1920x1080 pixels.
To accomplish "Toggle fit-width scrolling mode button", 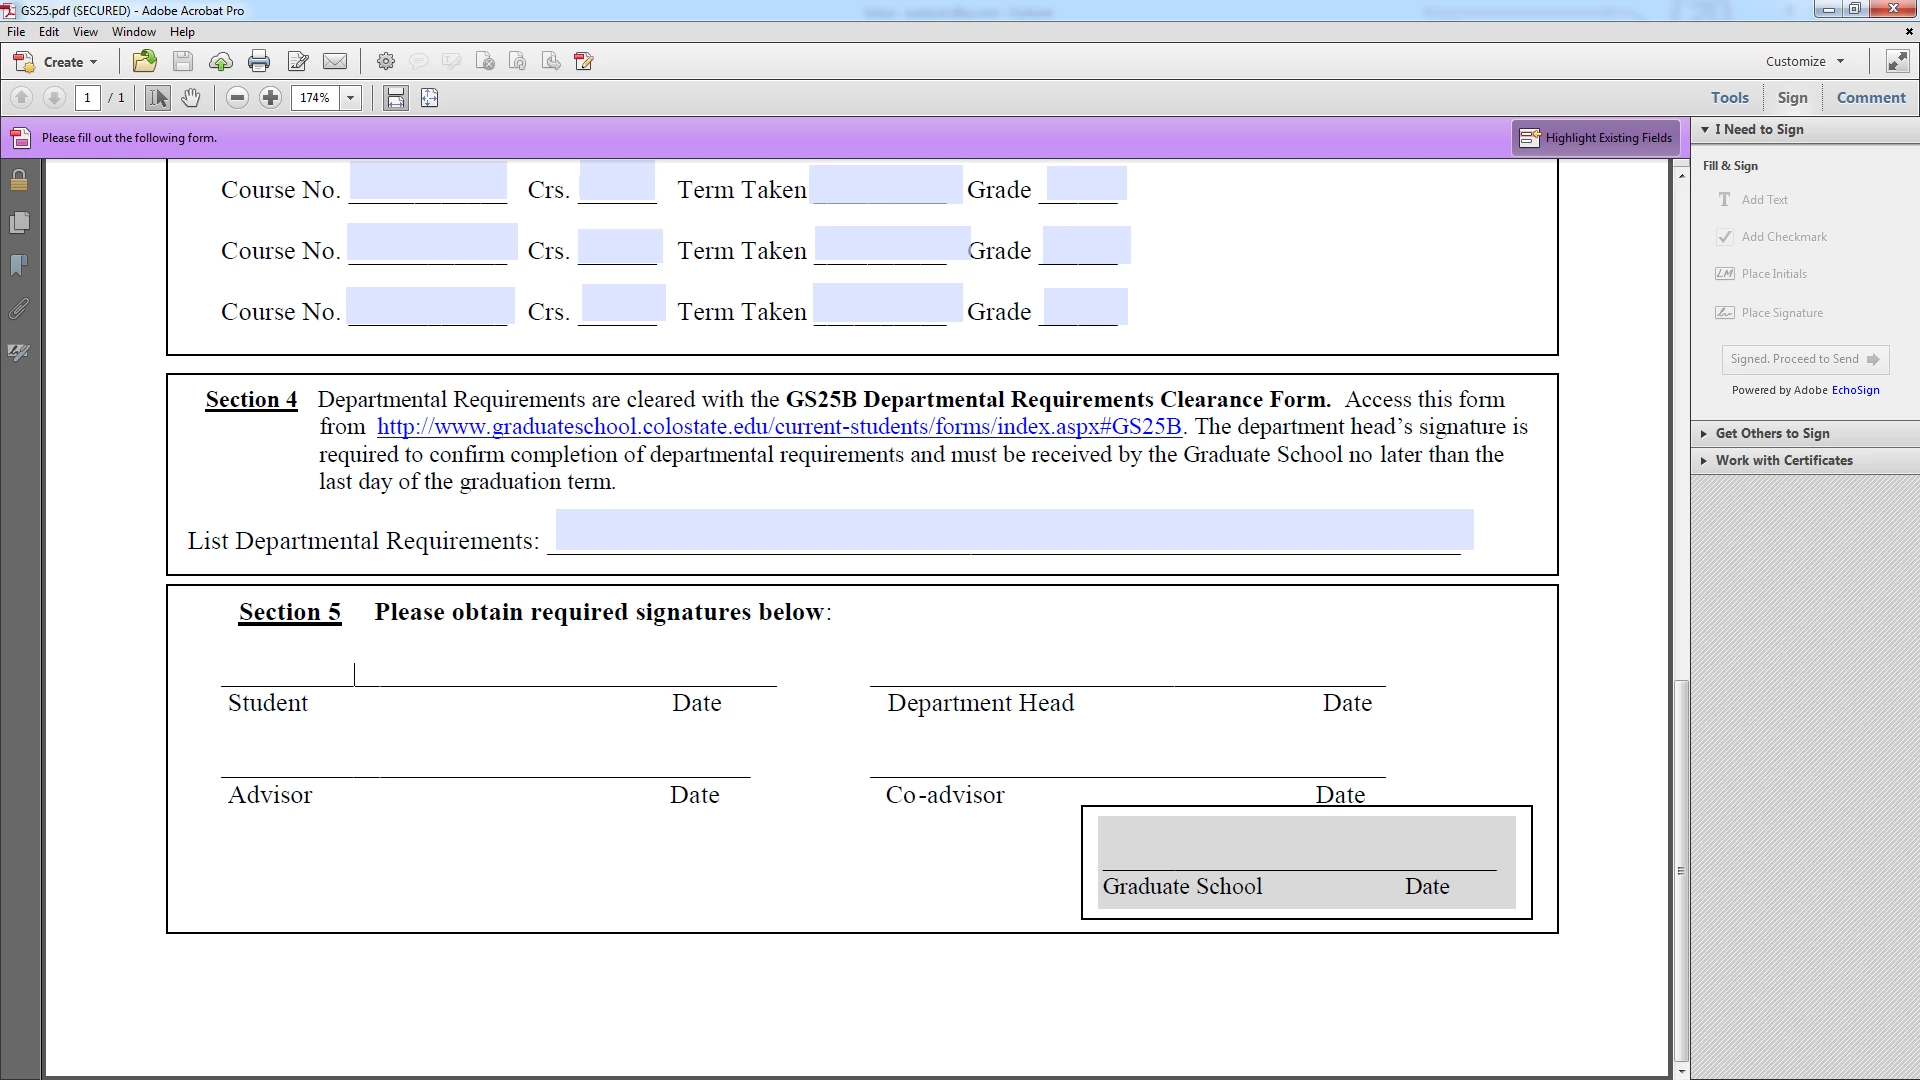I will 396,98.
